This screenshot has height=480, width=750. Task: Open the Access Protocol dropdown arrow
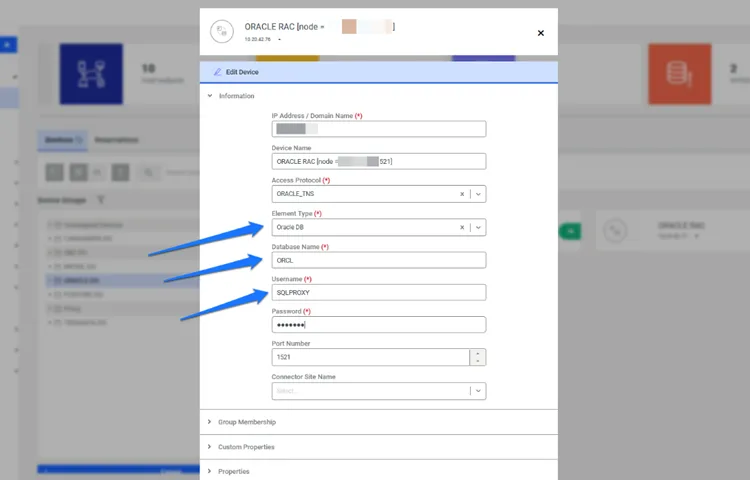(x=478, y=194)
